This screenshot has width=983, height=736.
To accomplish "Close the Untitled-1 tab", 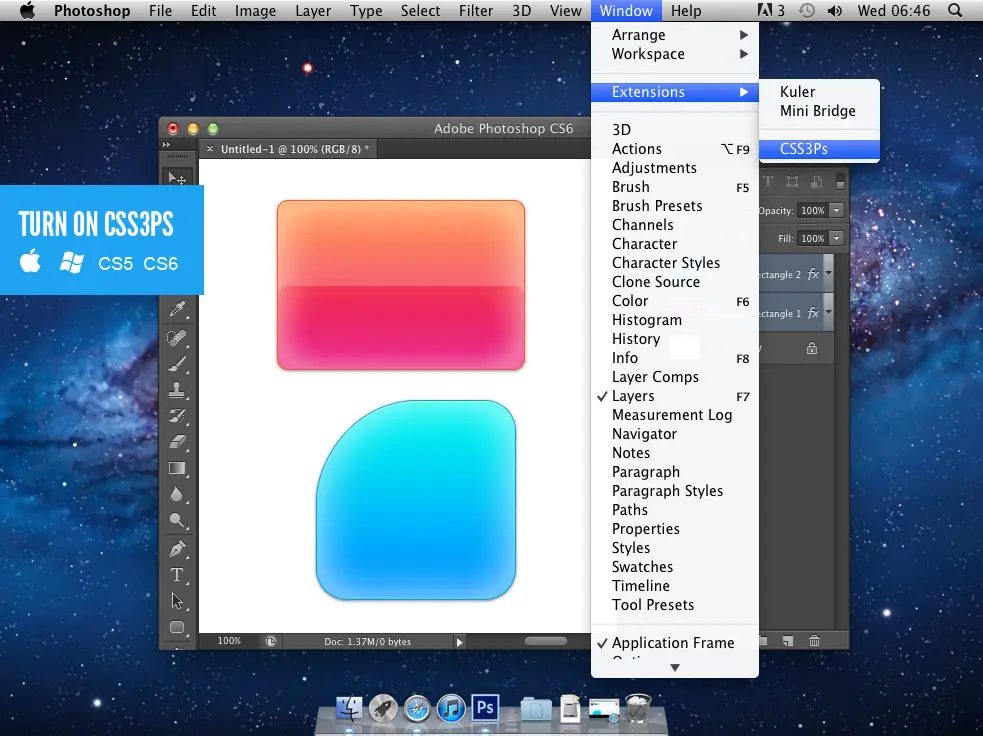I will (210, 149).
